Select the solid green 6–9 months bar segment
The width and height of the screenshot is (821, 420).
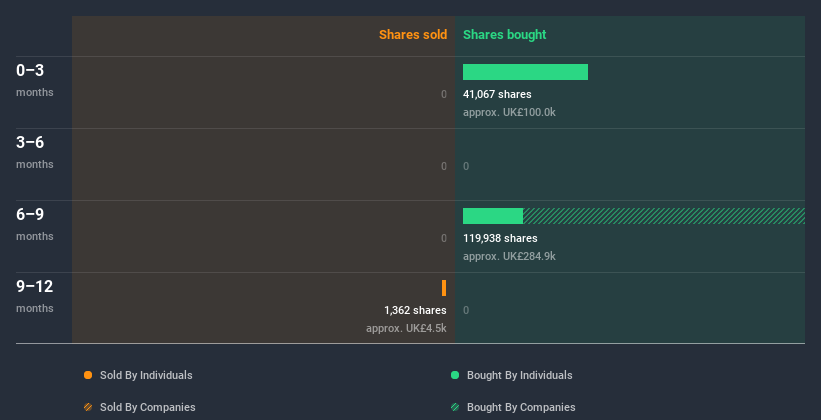(x=493, y=216)
